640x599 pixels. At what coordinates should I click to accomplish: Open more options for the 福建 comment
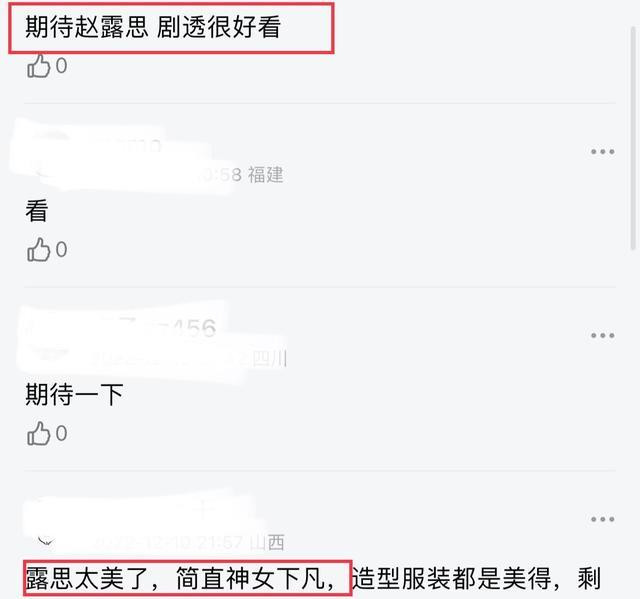pyautogui.click(x=602, y=152)
